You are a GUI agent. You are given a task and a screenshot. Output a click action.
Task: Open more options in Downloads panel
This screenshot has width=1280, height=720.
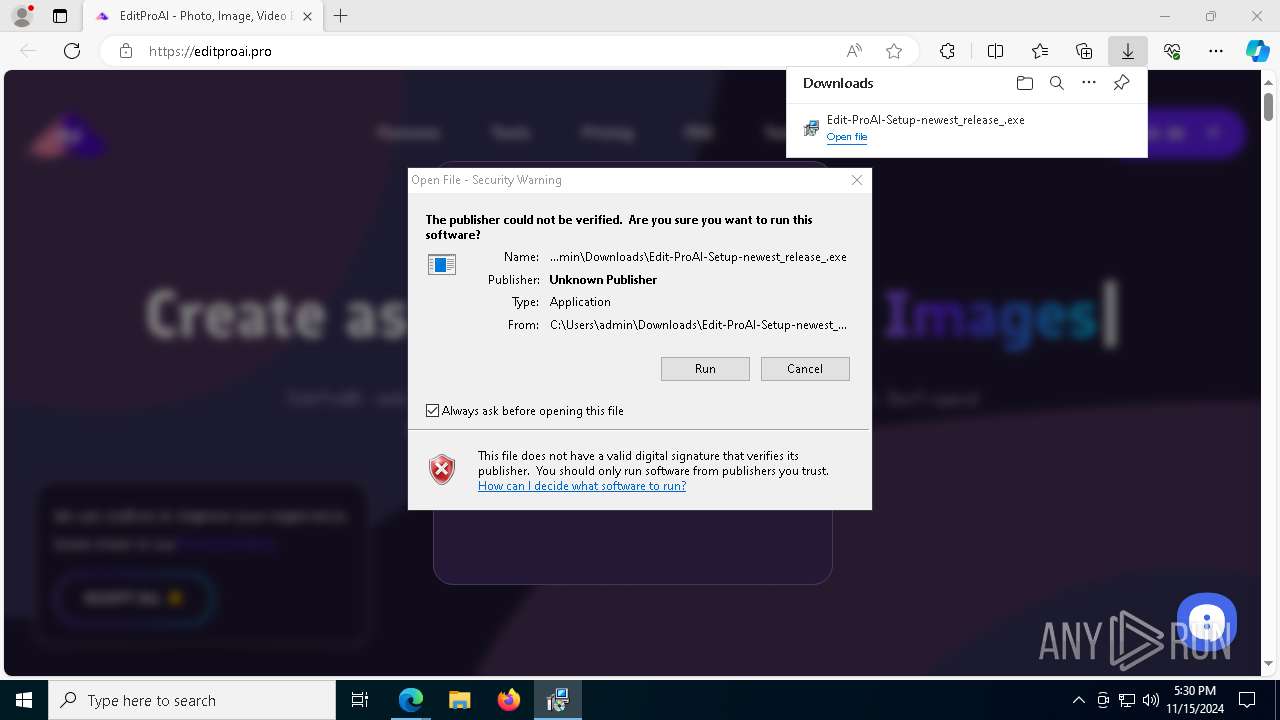[1089, 83]
